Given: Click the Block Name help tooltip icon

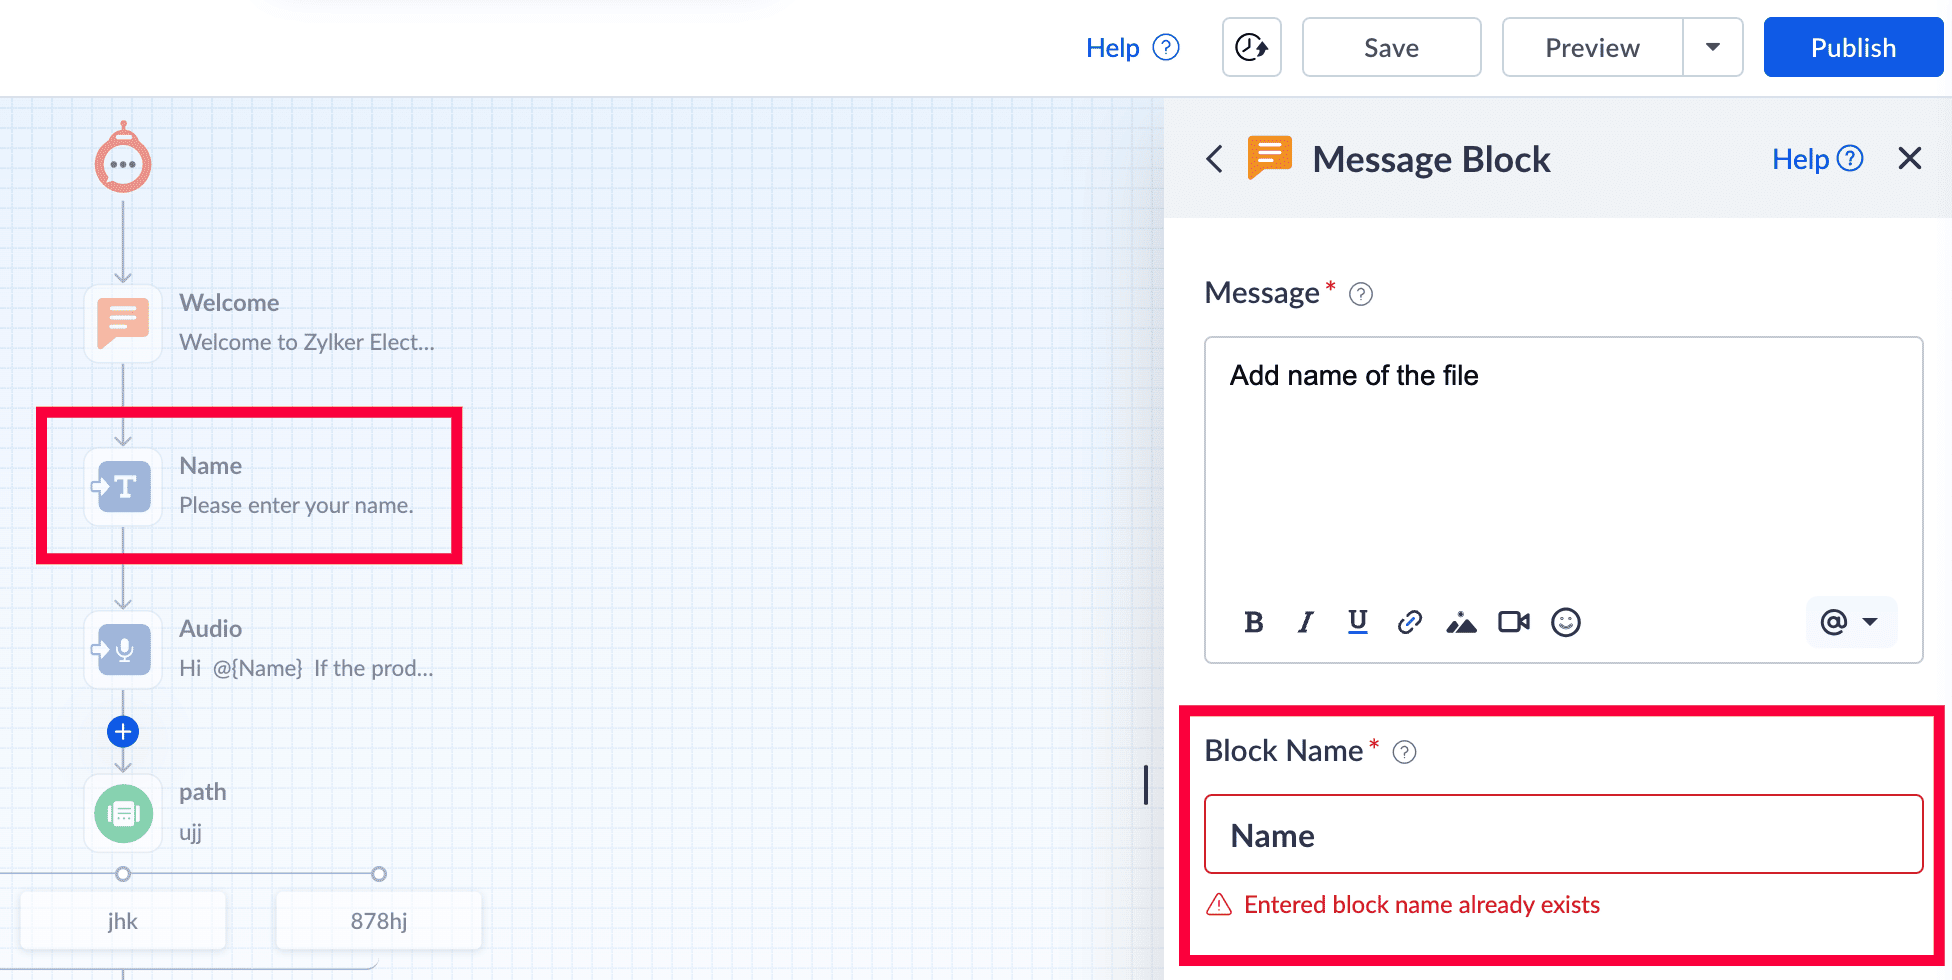Looking at the screenshot, I should pos(1404,752).
